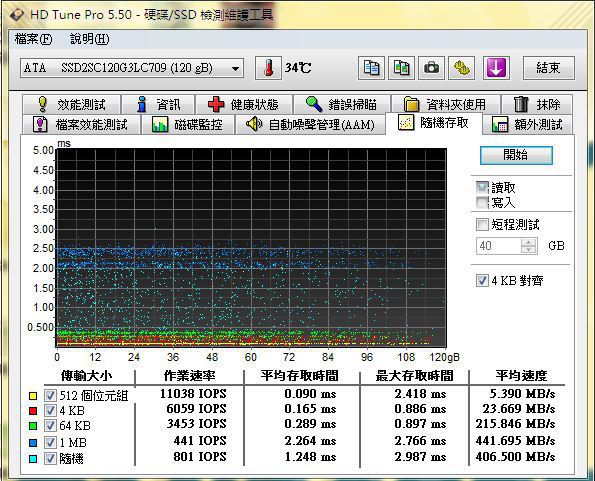The width and height of the screenshot is (595, 481).
Task: Toggle the 4 KB 對齊 alignment checkbox
Action: pyautogui.click(x=482, y=281)
